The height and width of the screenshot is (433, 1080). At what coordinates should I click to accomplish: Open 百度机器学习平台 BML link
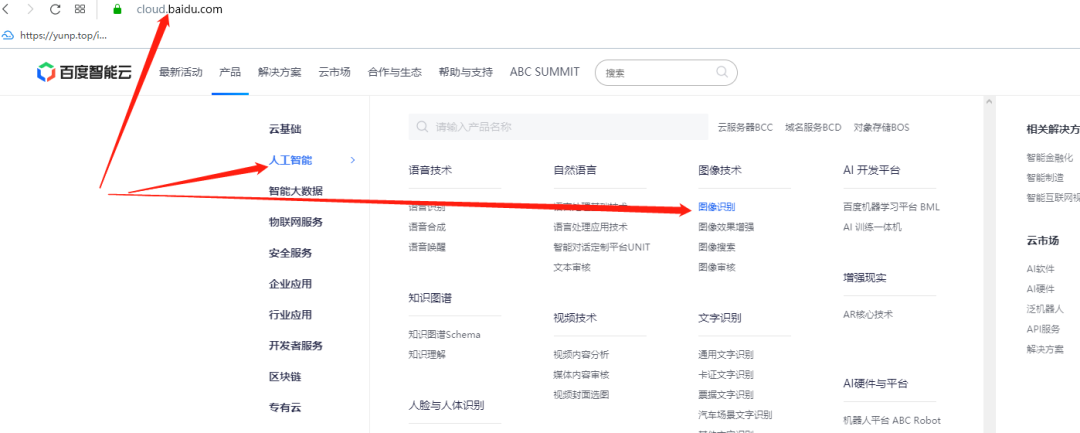(891, 207)
